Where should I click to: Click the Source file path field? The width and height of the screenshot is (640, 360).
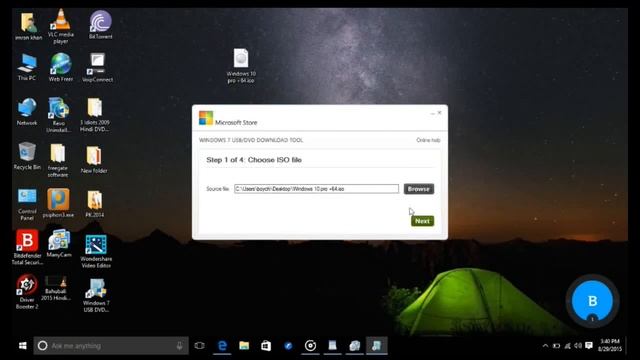pos(316,189)
